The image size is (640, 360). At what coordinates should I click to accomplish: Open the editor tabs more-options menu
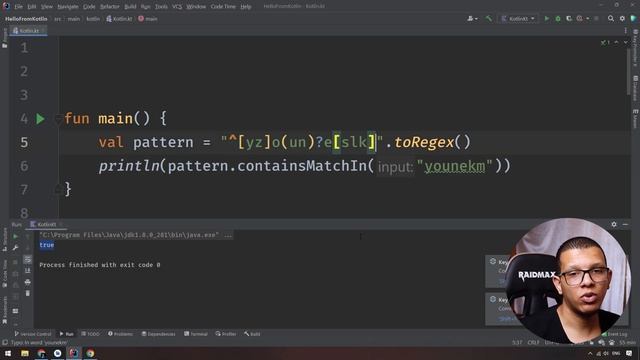click(x=625, y=31)
